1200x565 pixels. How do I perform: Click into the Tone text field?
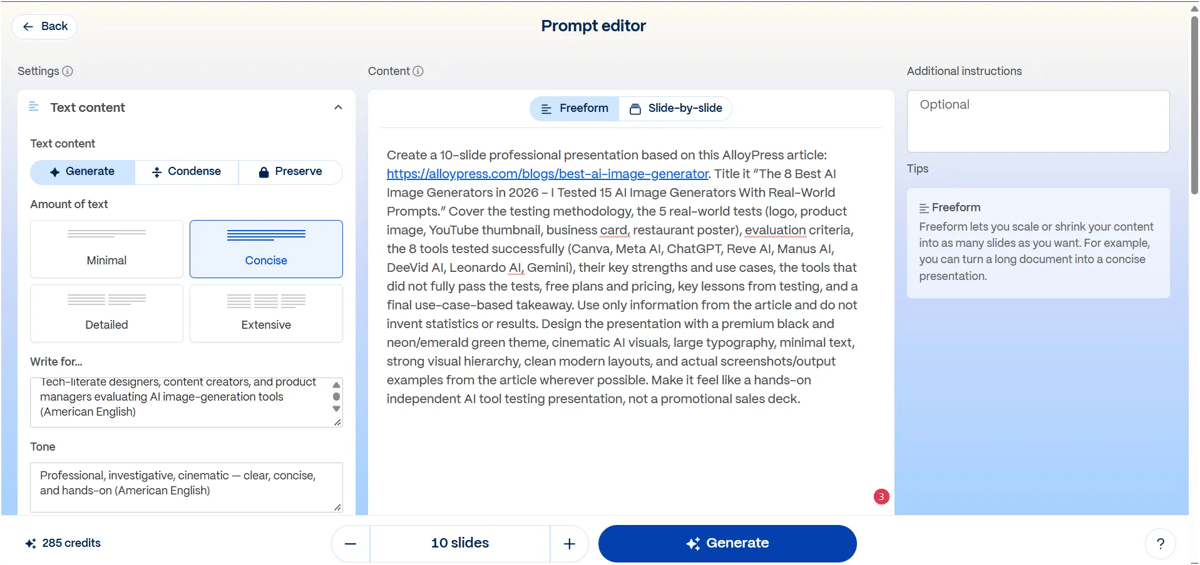186,487
